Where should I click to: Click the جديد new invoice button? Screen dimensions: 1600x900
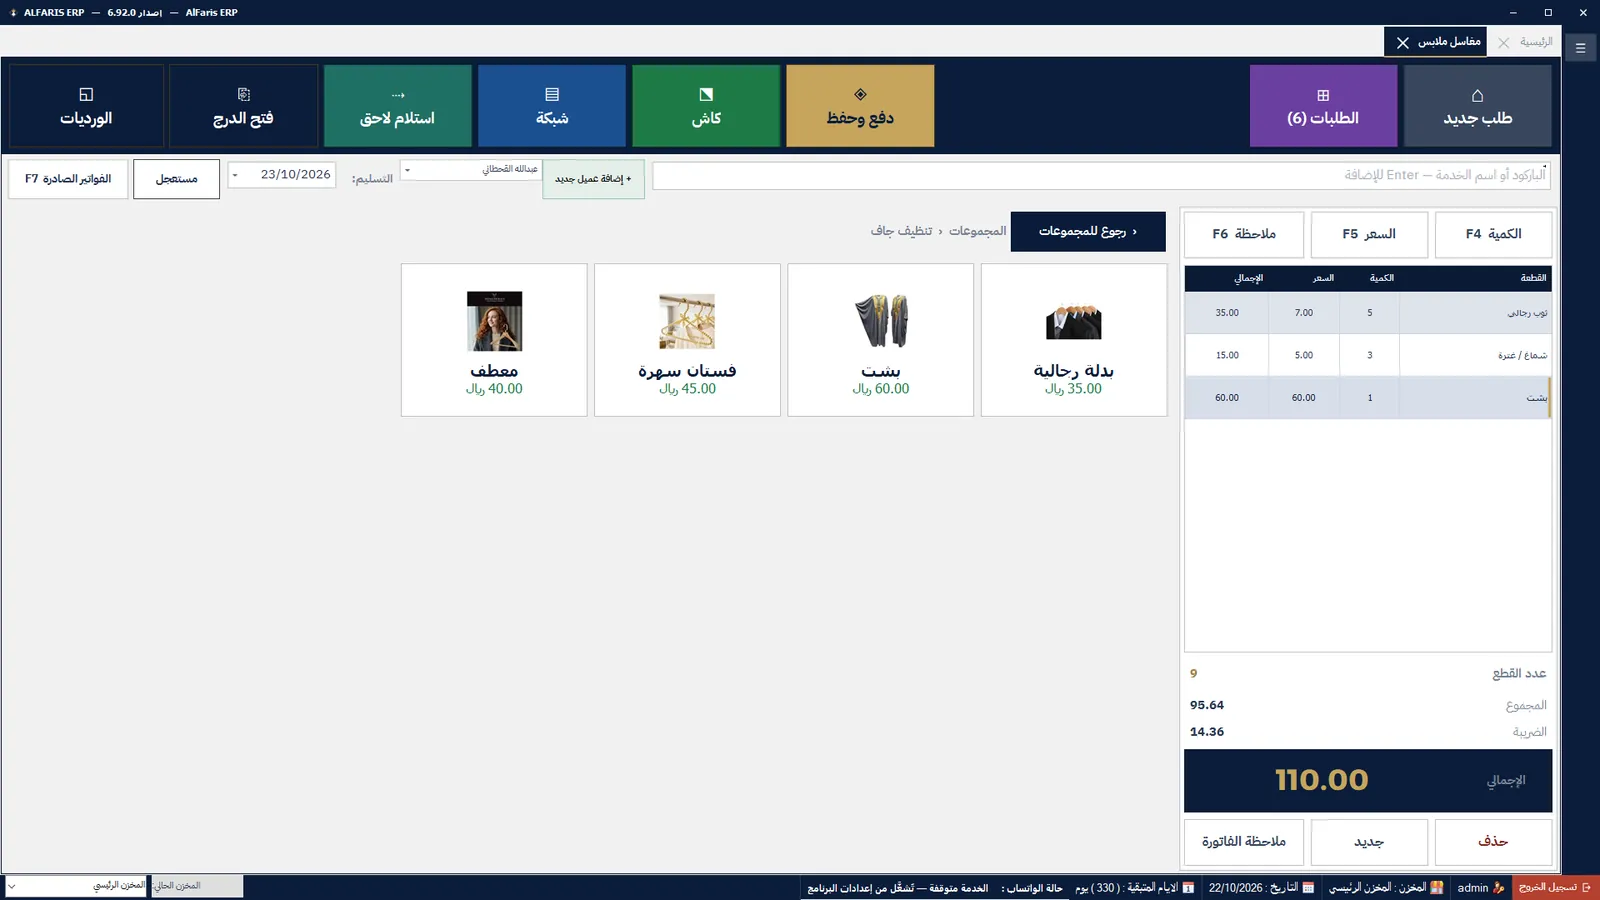click(x=1369, y=842)
